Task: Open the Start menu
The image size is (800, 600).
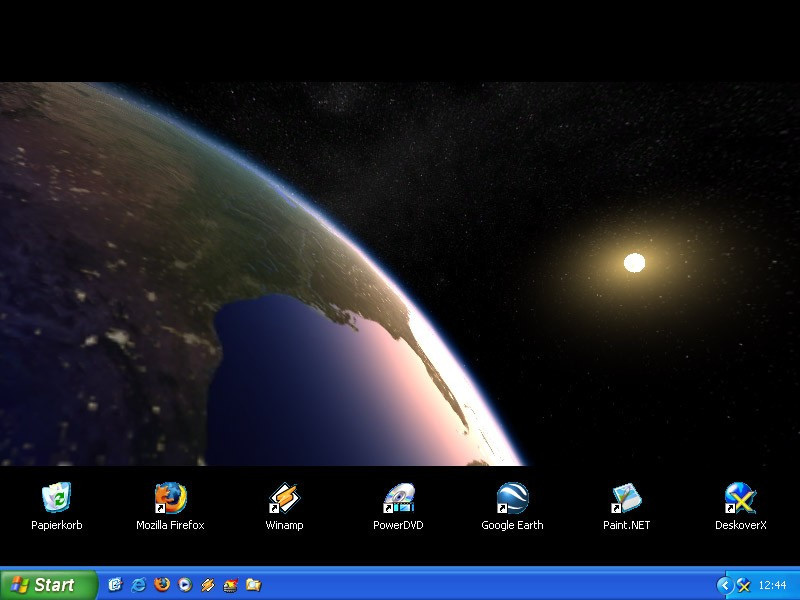Action: tap(48, 585)
